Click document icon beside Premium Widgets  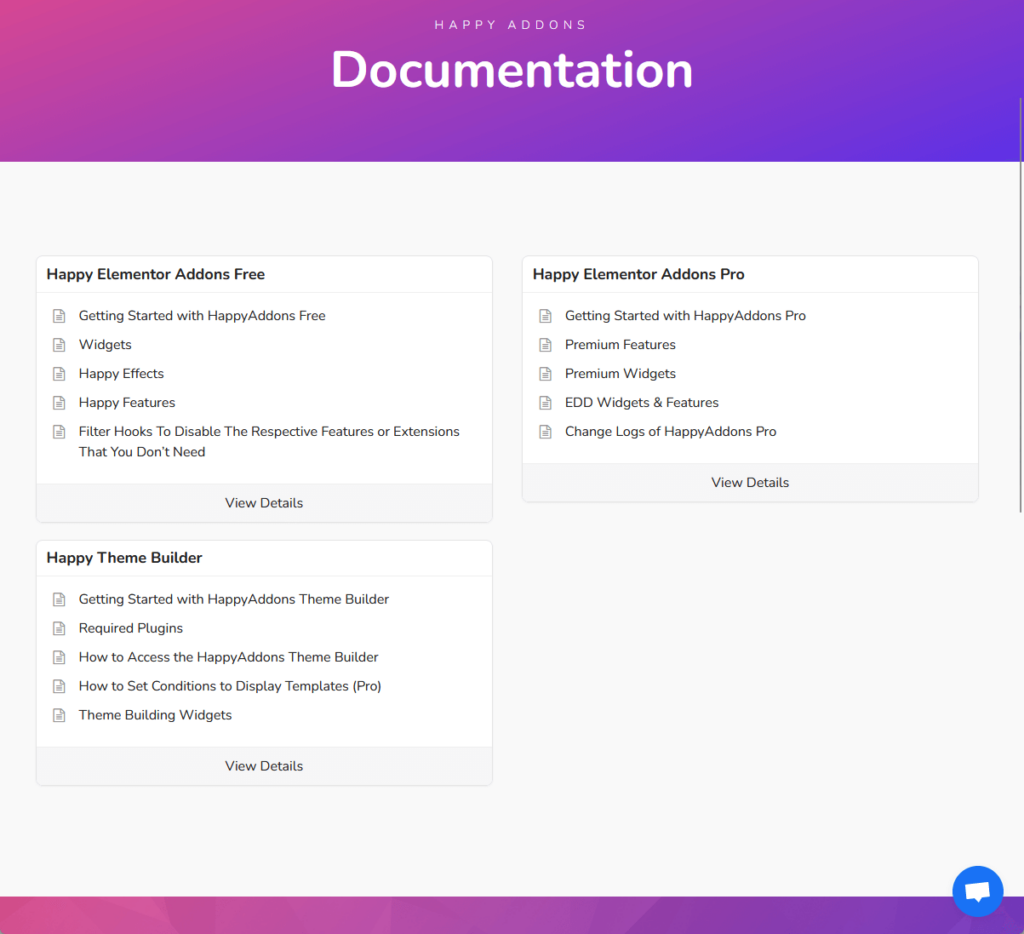tap(545, 374)
